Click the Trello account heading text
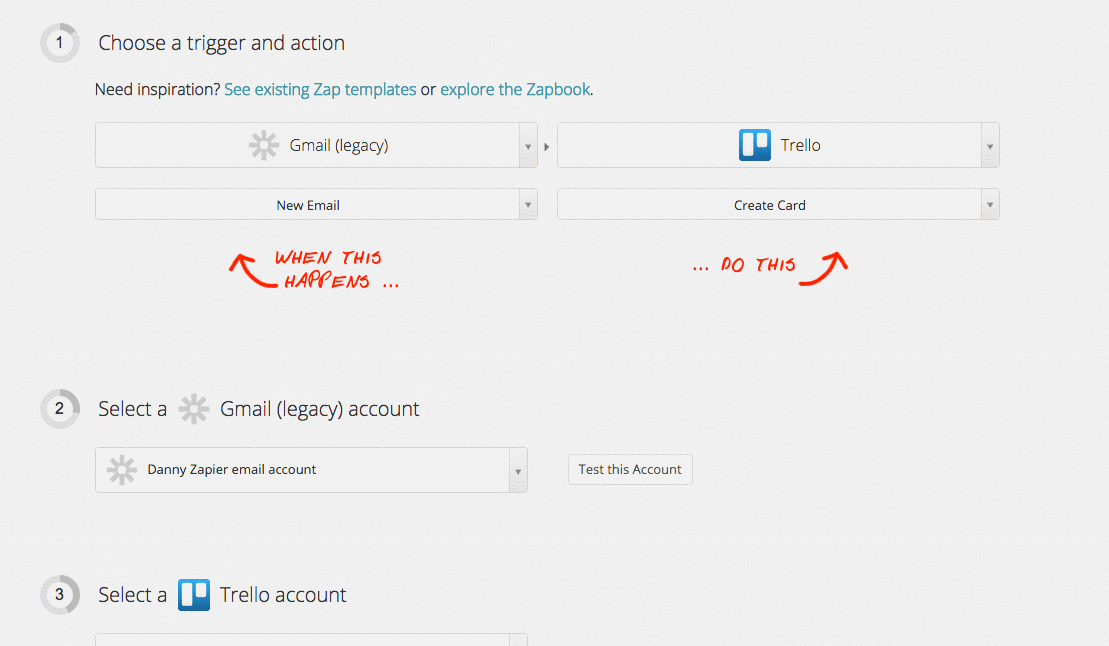Image resolution: width=1109 pixels, height=646 pixels. click(283, 595)
